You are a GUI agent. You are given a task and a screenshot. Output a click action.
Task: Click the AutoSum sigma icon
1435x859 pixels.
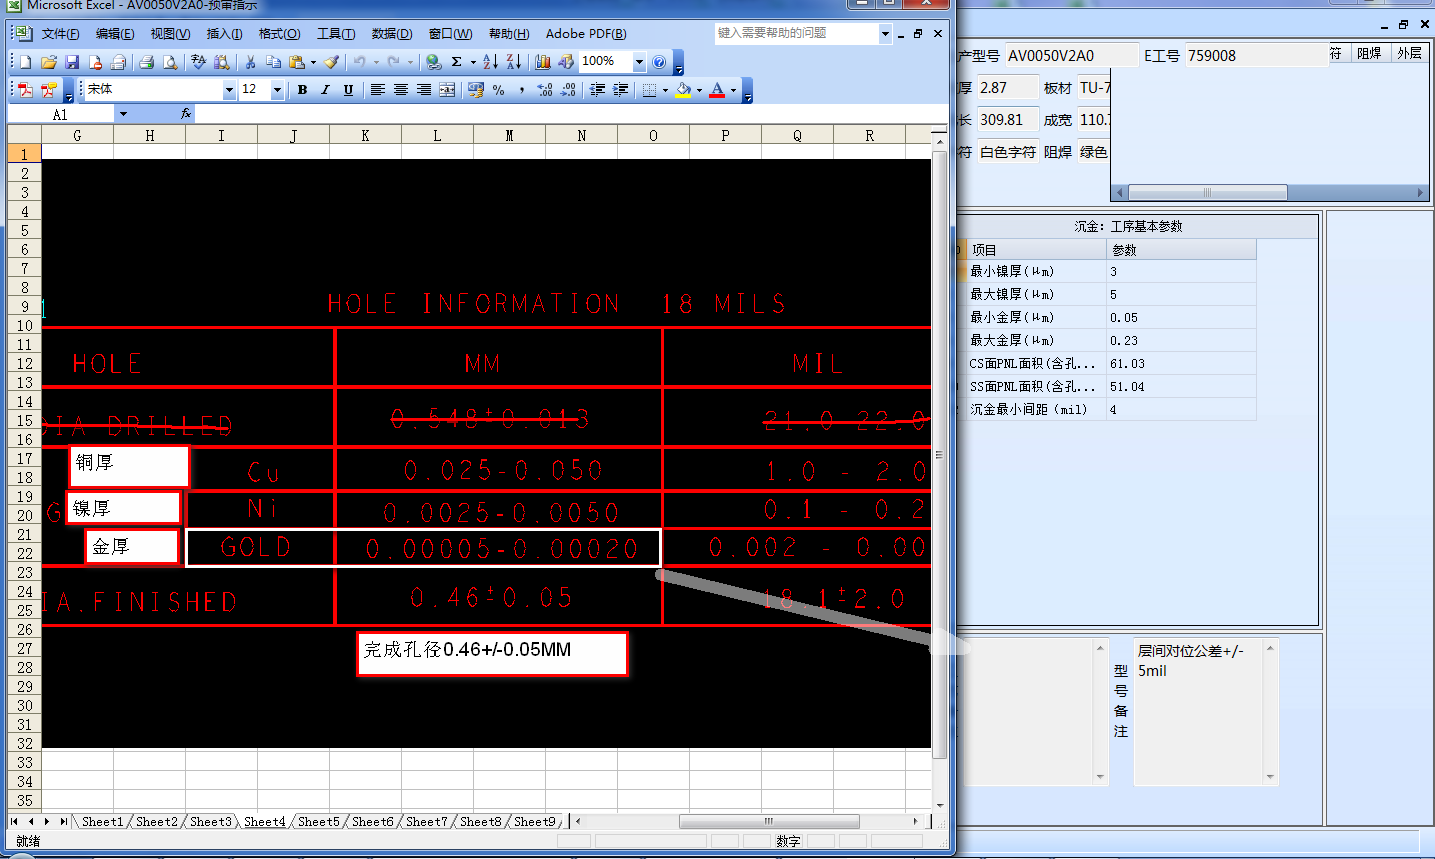click(x=457, y=62)
